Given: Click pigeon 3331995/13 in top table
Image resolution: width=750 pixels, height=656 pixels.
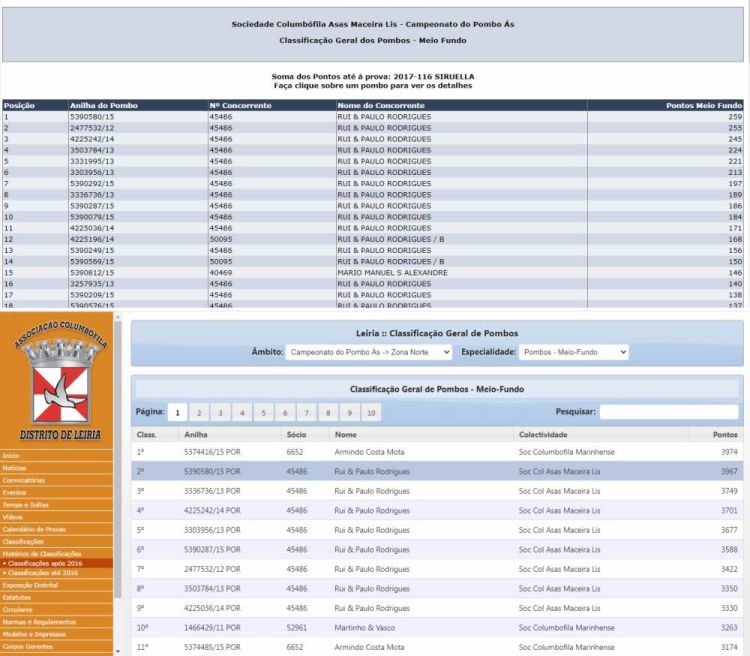Looking at the screenshot, I should pyautogui.click(x=92, y=161).
